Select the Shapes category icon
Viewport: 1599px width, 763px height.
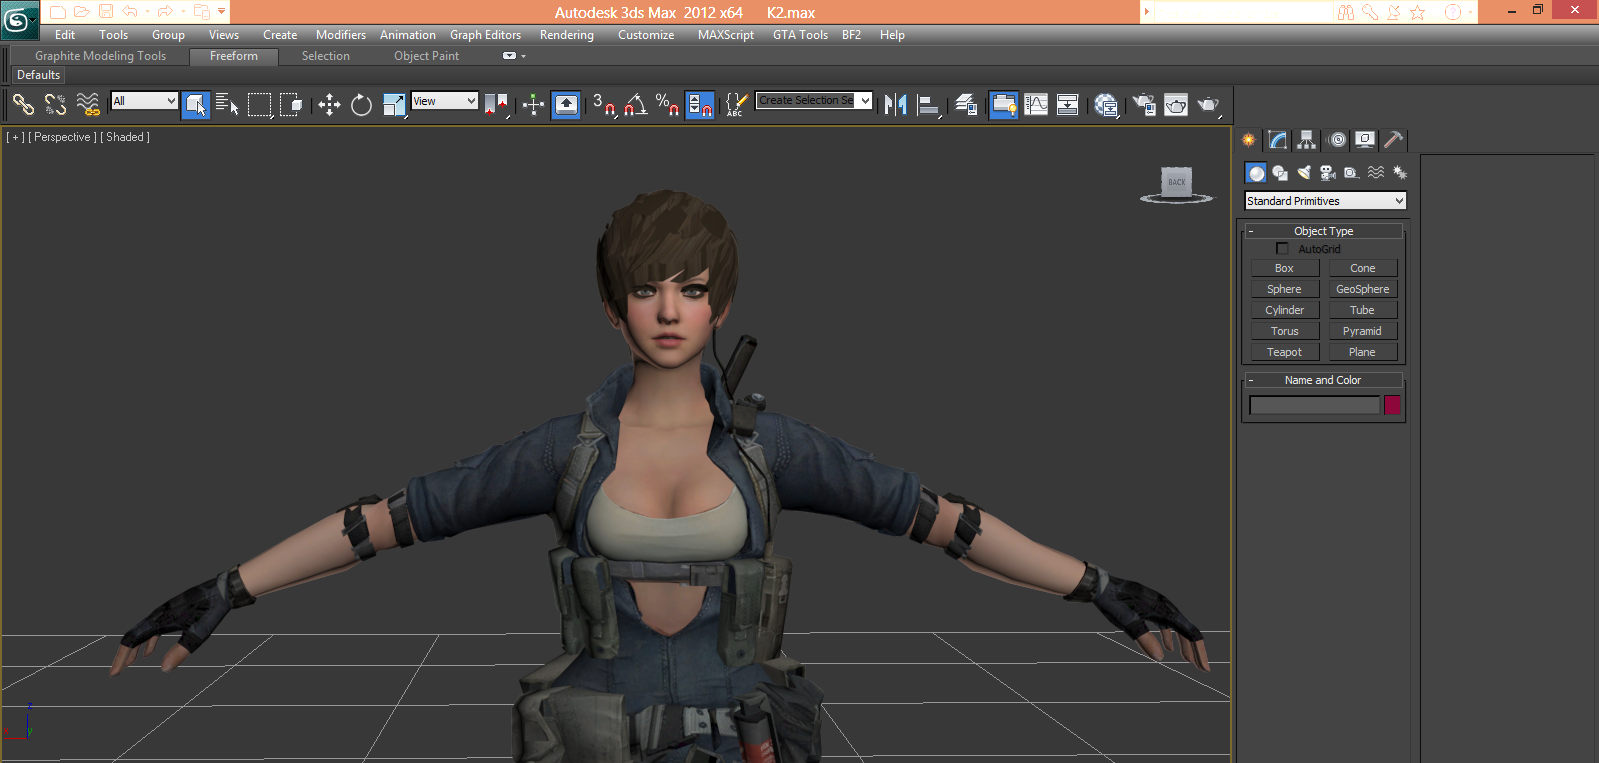(1280, 173)
